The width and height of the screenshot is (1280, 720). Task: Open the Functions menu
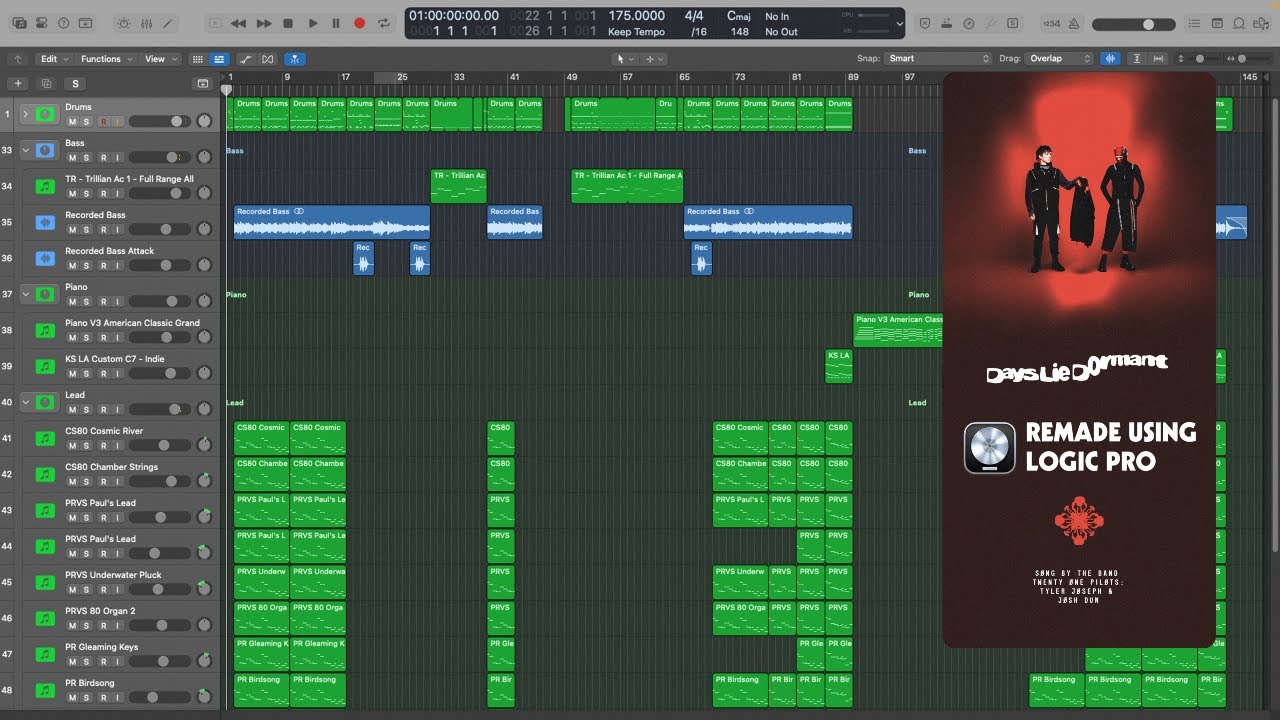tap(106, 59)
